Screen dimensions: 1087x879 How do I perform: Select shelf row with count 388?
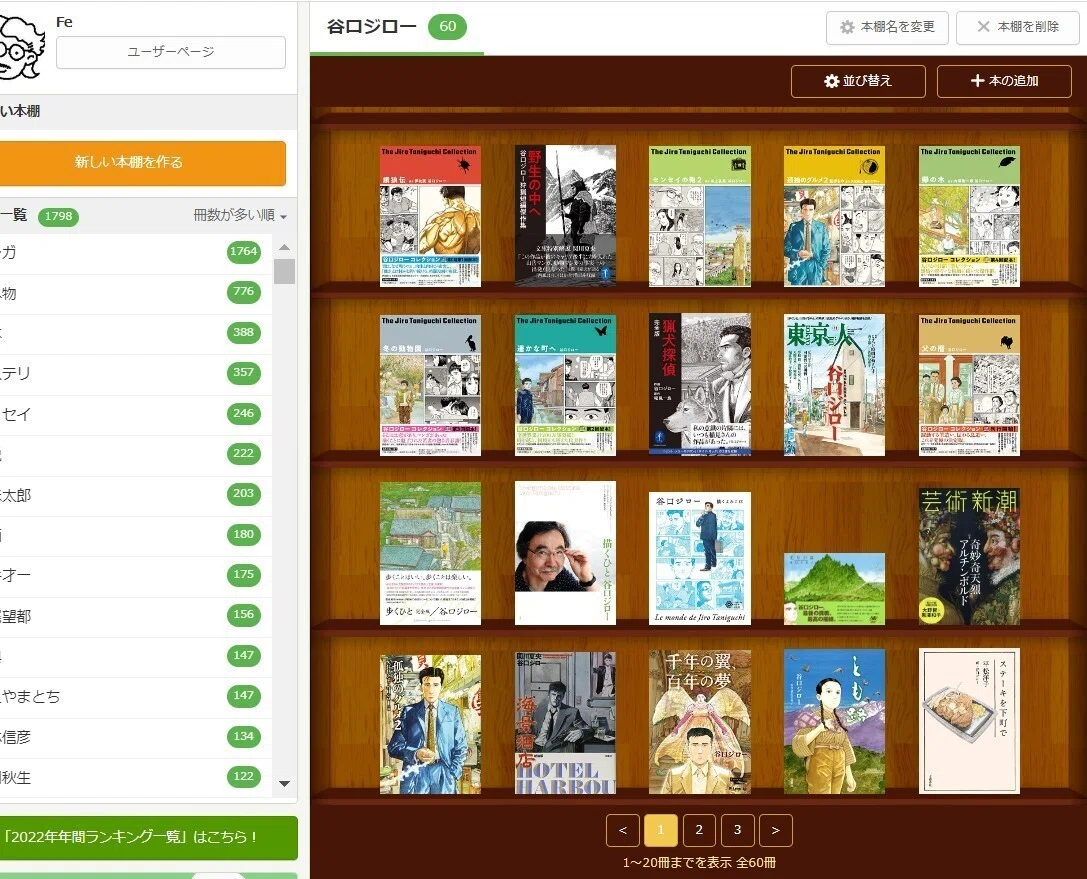click(x=135, y=333)
